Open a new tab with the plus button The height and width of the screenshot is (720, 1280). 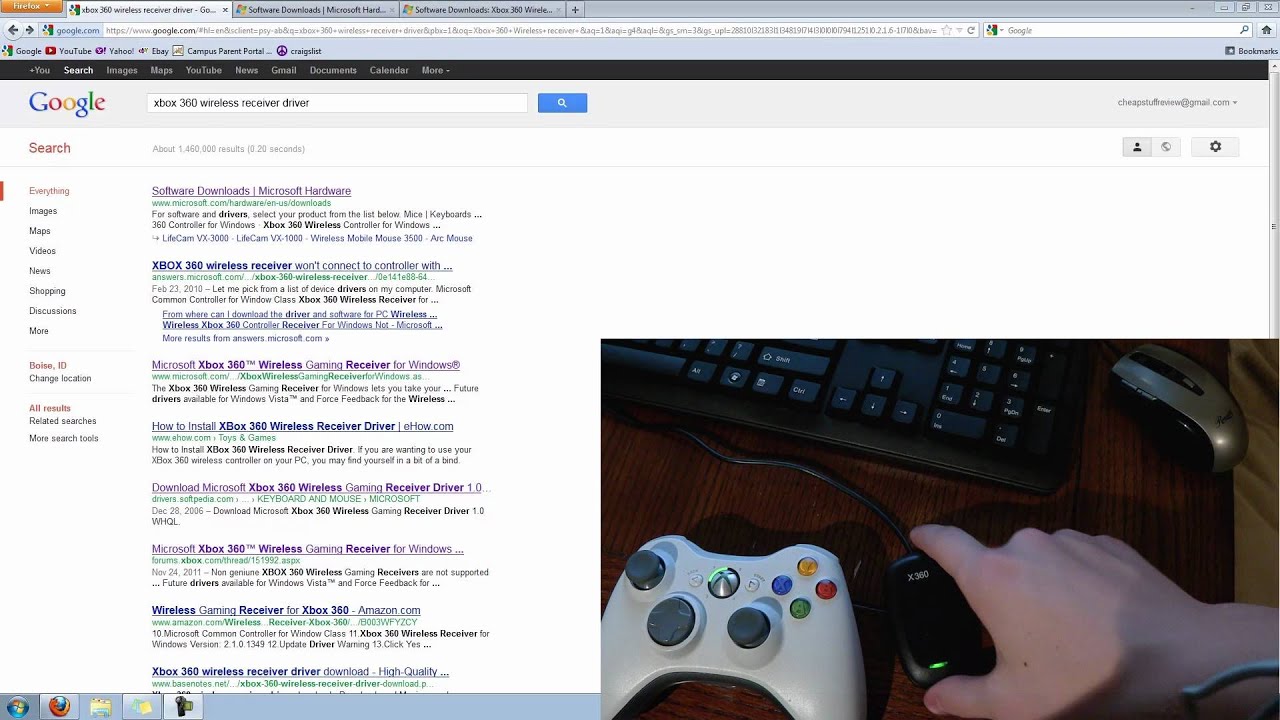pyautogui.click(x=575, y=10)
